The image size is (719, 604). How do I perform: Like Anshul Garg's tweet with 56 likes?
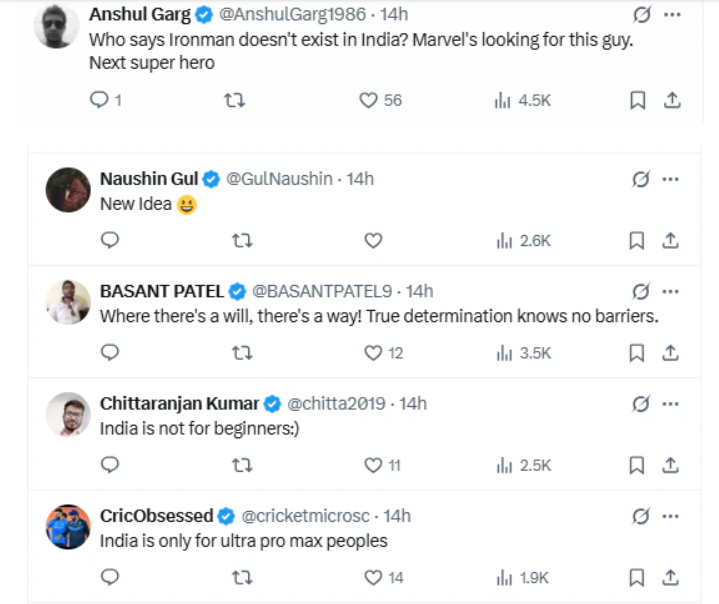[x=368, y=100]
